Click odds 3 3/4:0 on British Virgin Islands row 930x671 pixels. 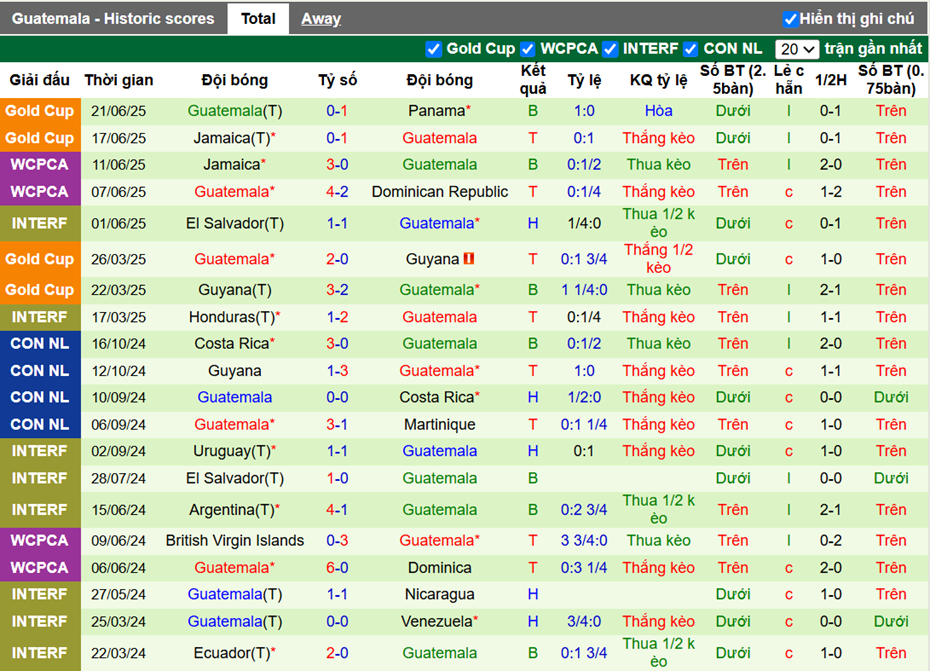pyautogui.click(x=584, y=540)
